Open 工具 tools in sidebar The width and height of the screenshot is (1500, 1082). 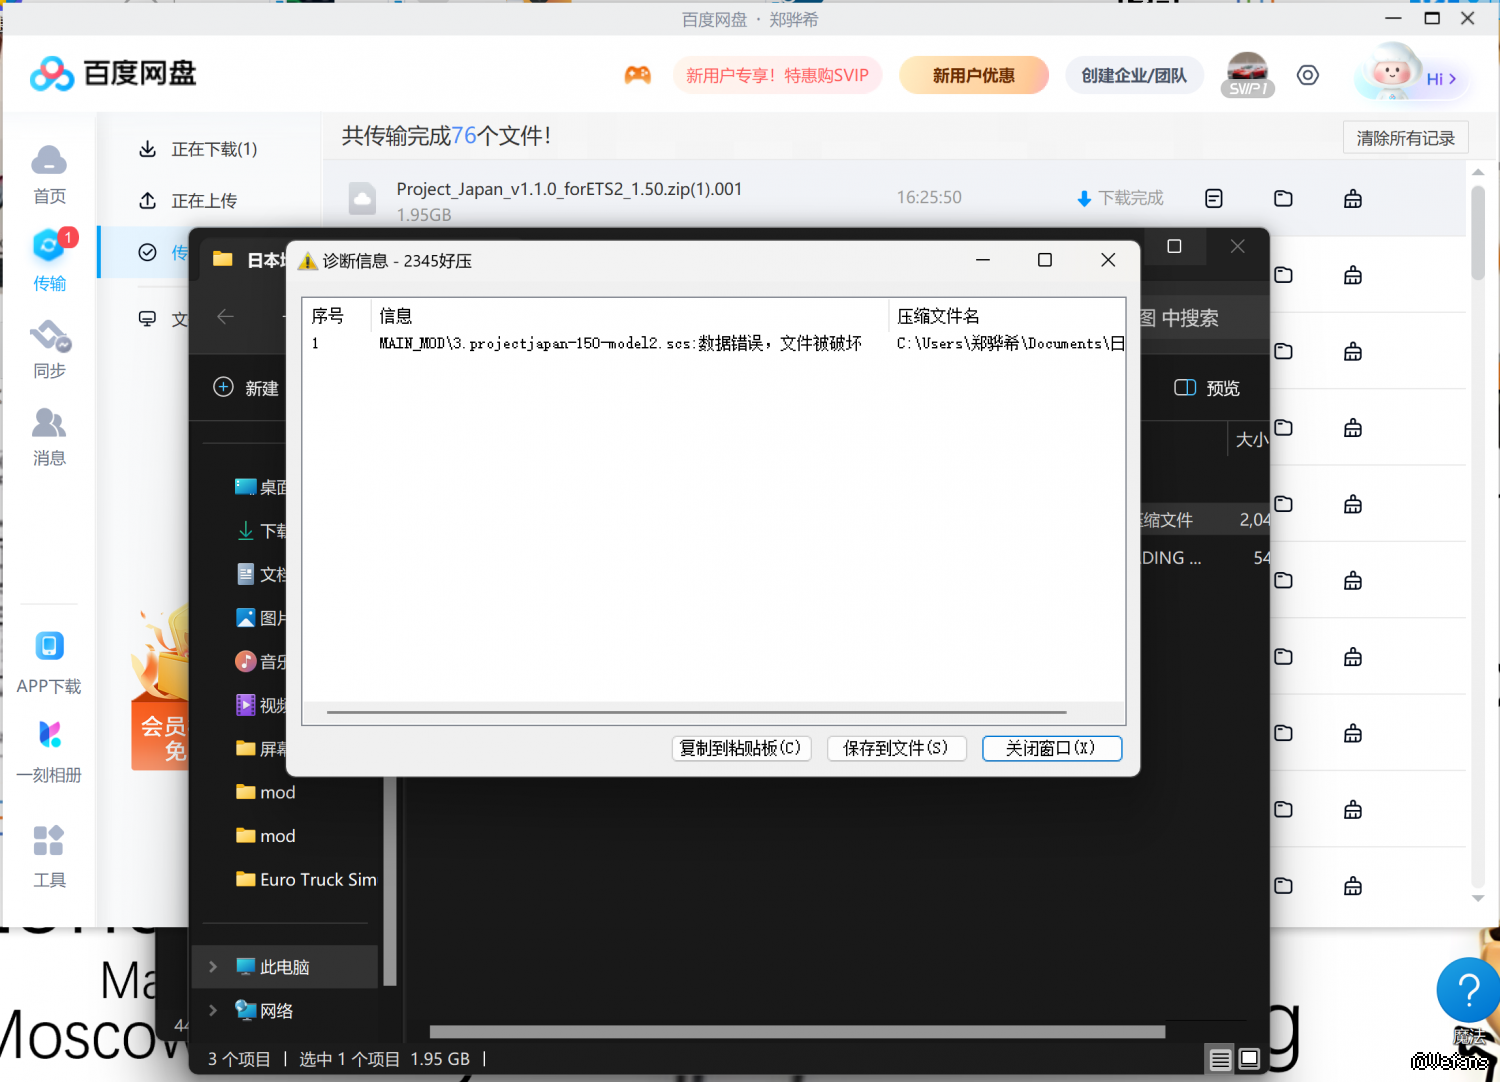coord(49,856)
